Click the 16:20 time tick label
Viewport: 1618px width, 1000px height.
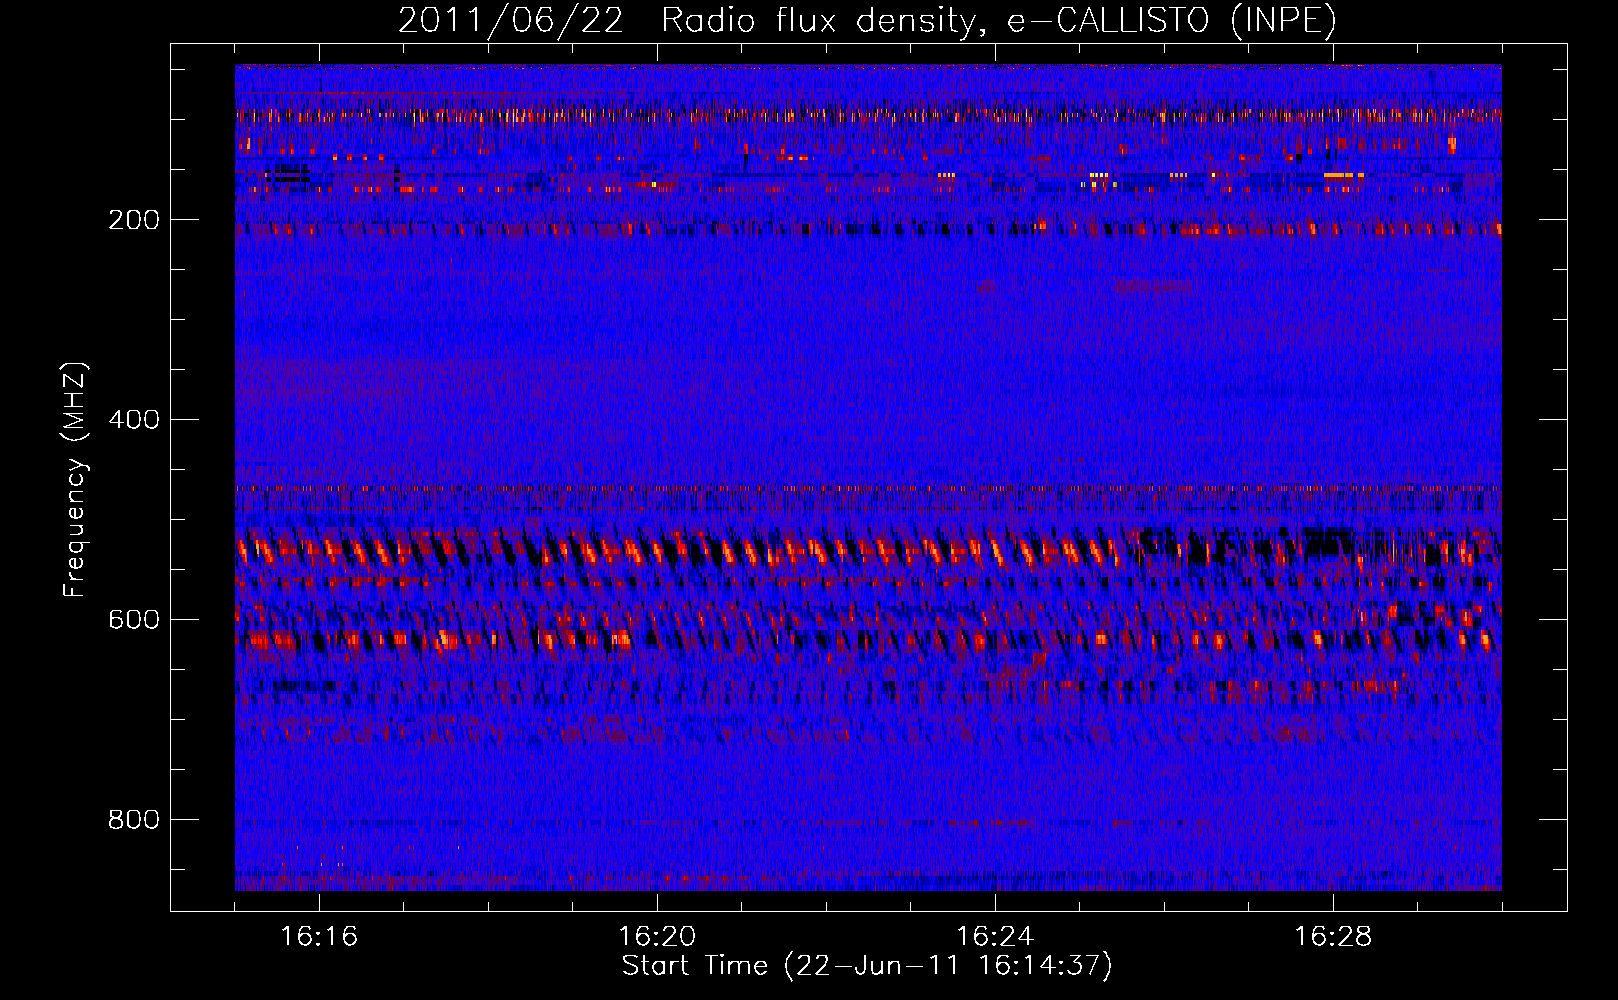click(657, 937)
